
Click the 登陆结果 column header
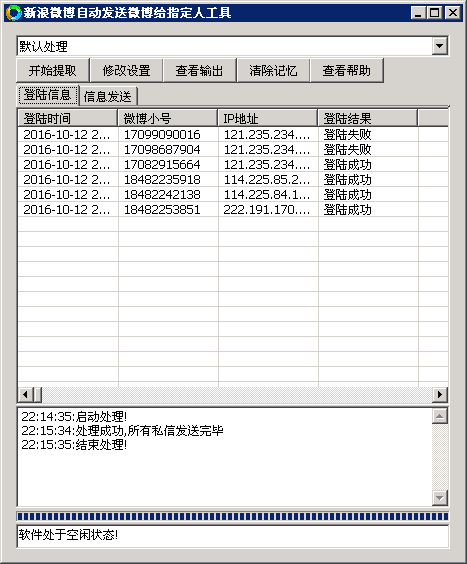pyautogui.click(x=368, y=118)
